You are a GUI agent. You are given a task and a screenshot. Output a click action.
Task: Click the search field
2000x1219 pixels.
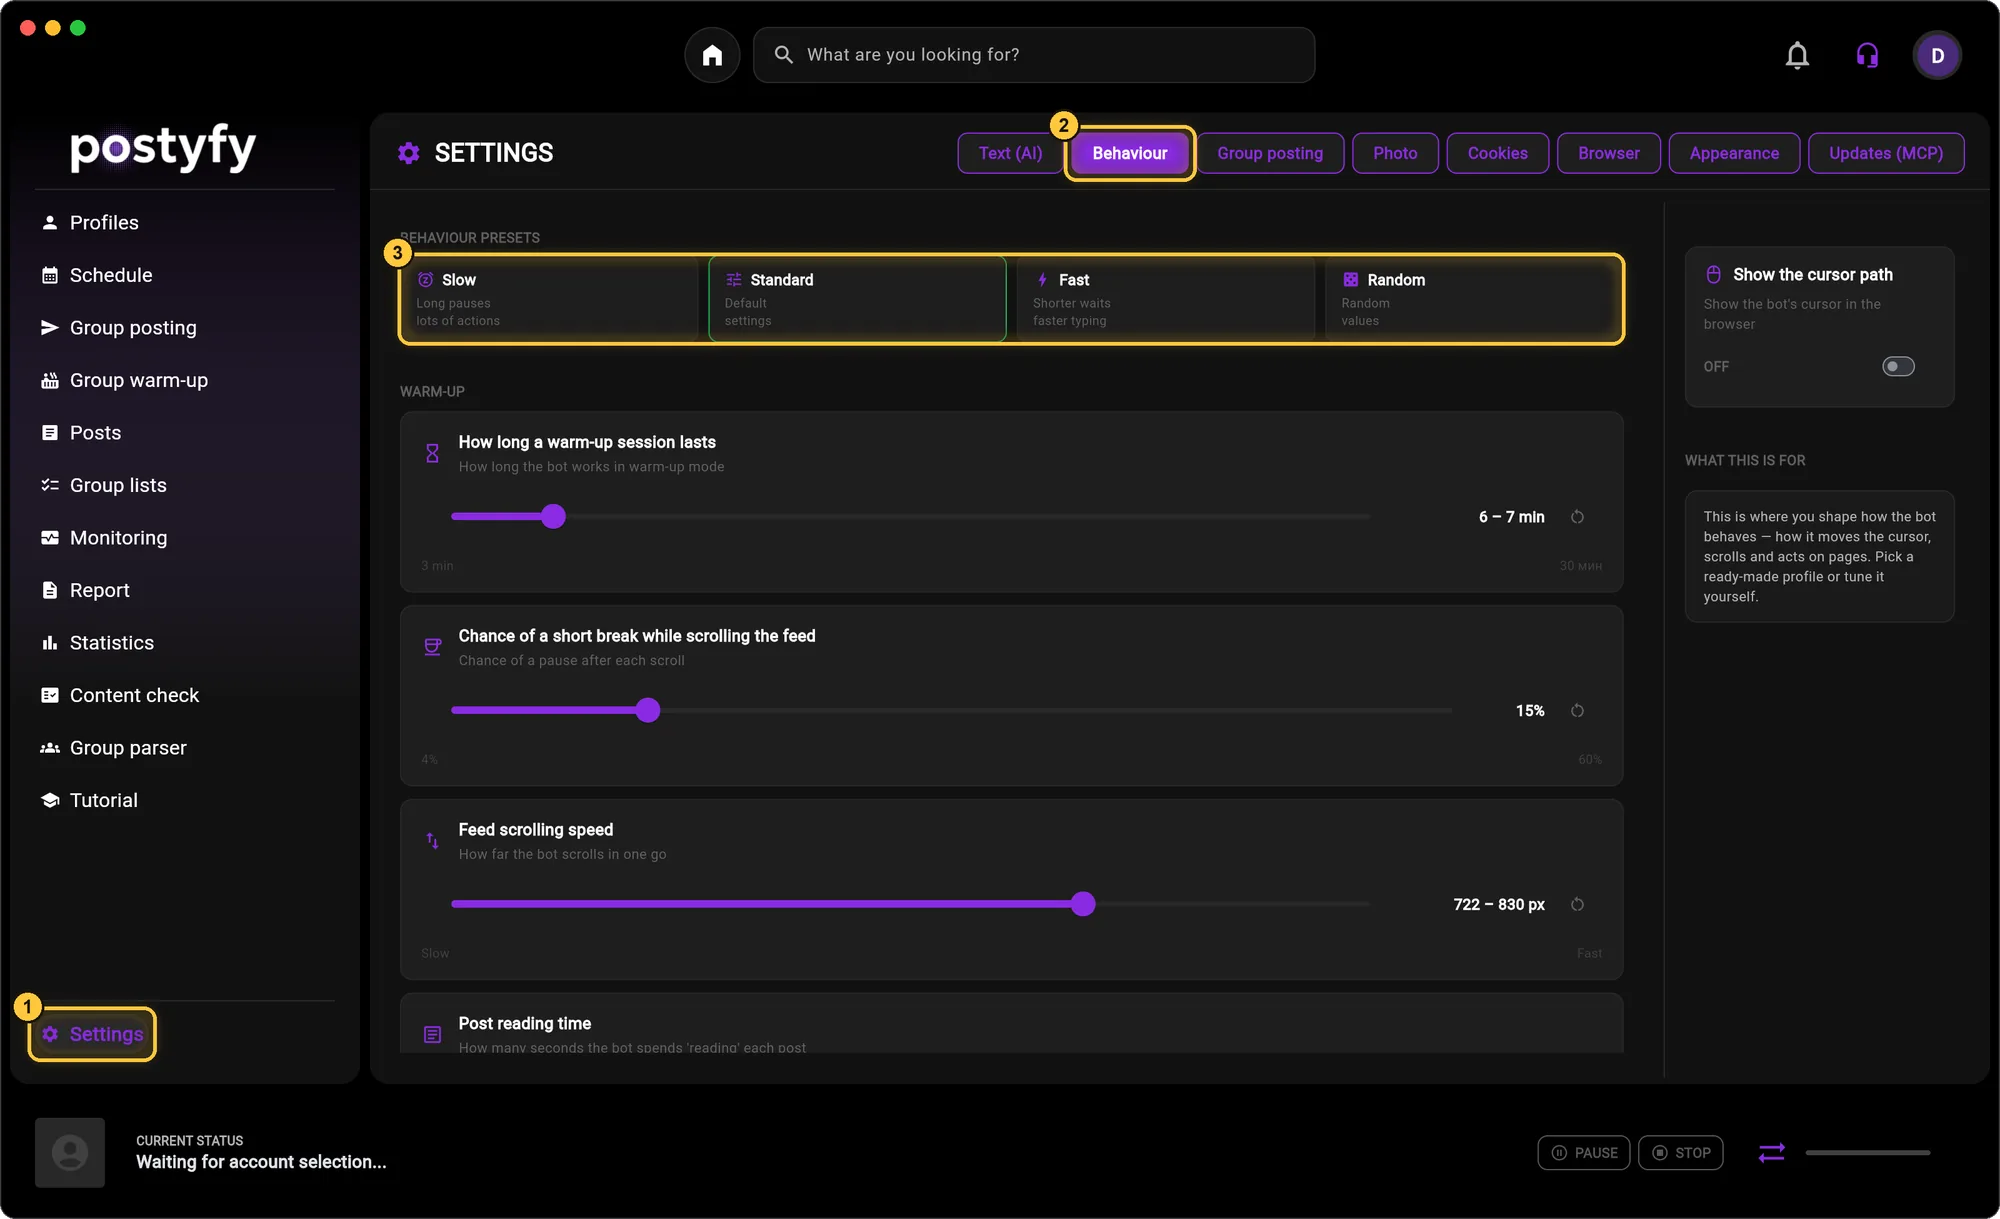1034,55
